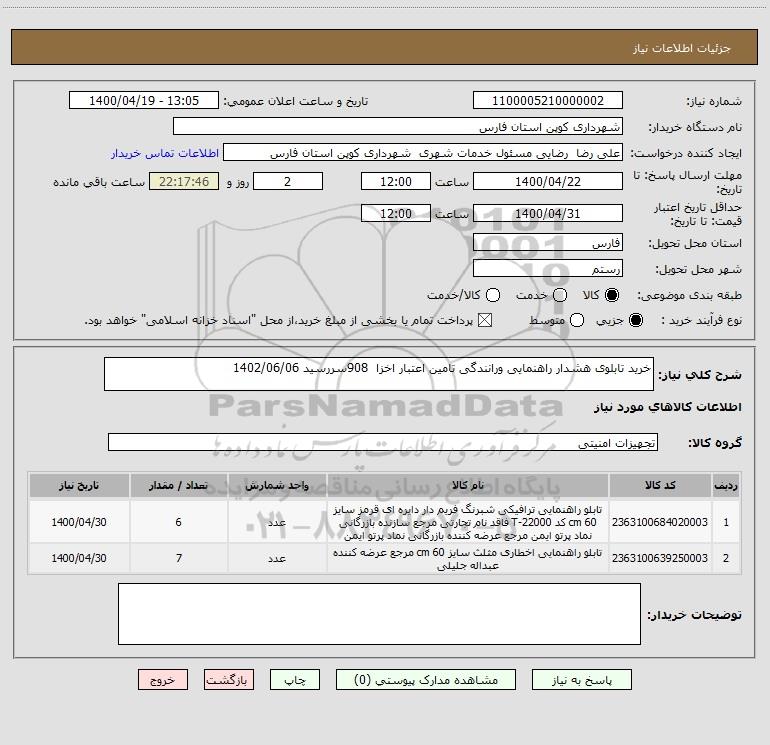Click the triangular warning sign item name
The width and height of the screenshot is (770, 745).
click(468, 559)
